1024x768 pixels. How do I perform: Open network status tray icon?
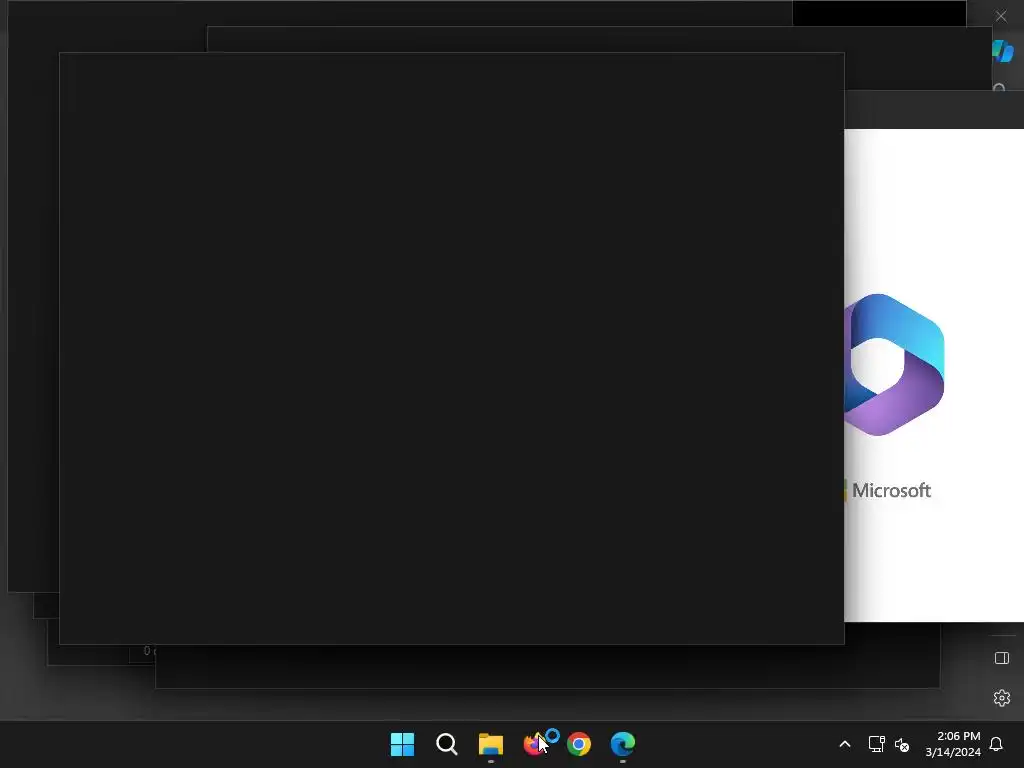876,744
